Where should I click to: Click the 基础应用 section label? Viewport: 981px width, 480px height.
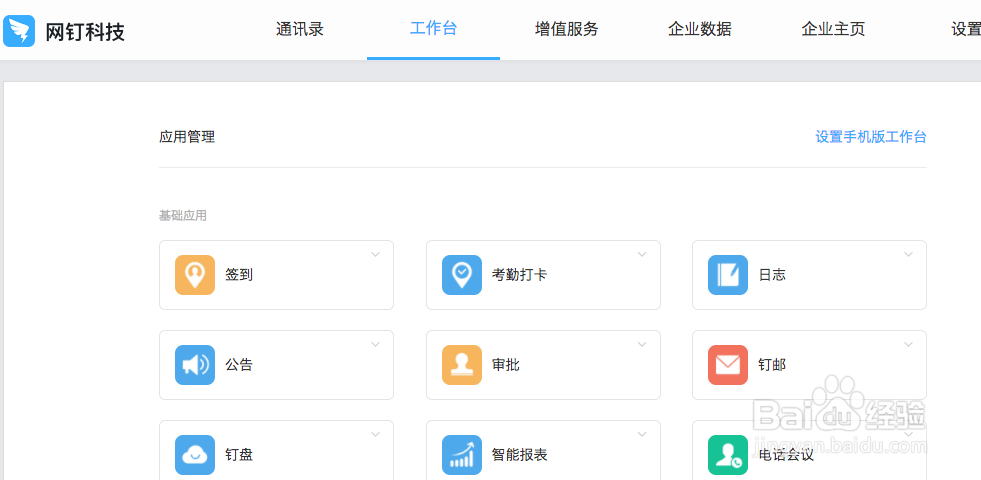point(183,216)
